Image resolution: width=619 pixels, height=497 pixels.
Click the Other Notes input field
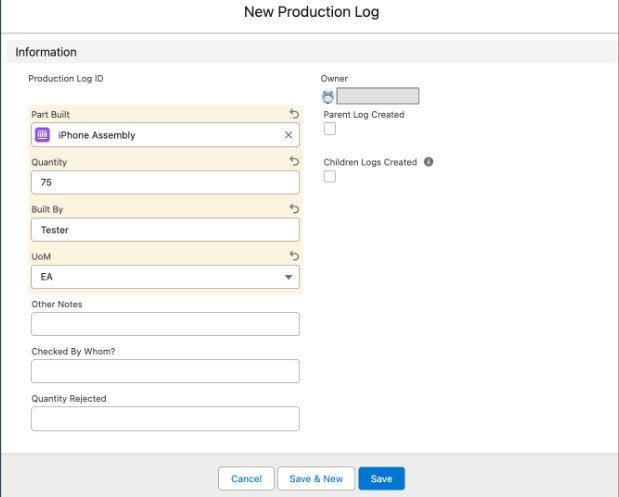click(165, 324)
